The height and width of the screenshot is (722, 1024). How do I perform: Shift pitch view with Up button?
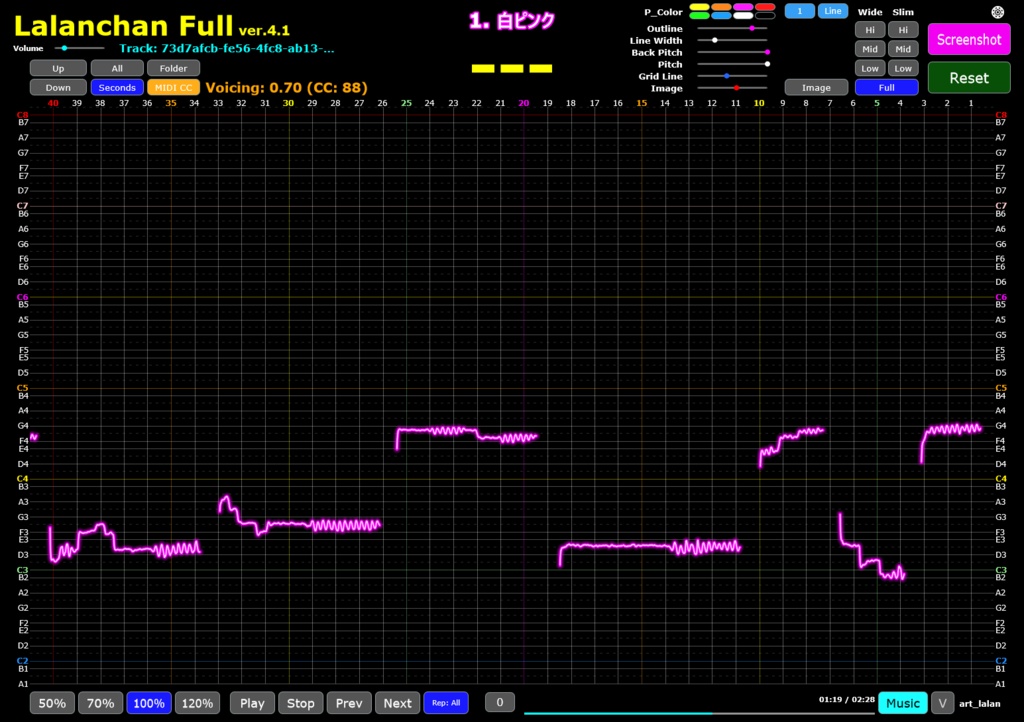[58, 69]
